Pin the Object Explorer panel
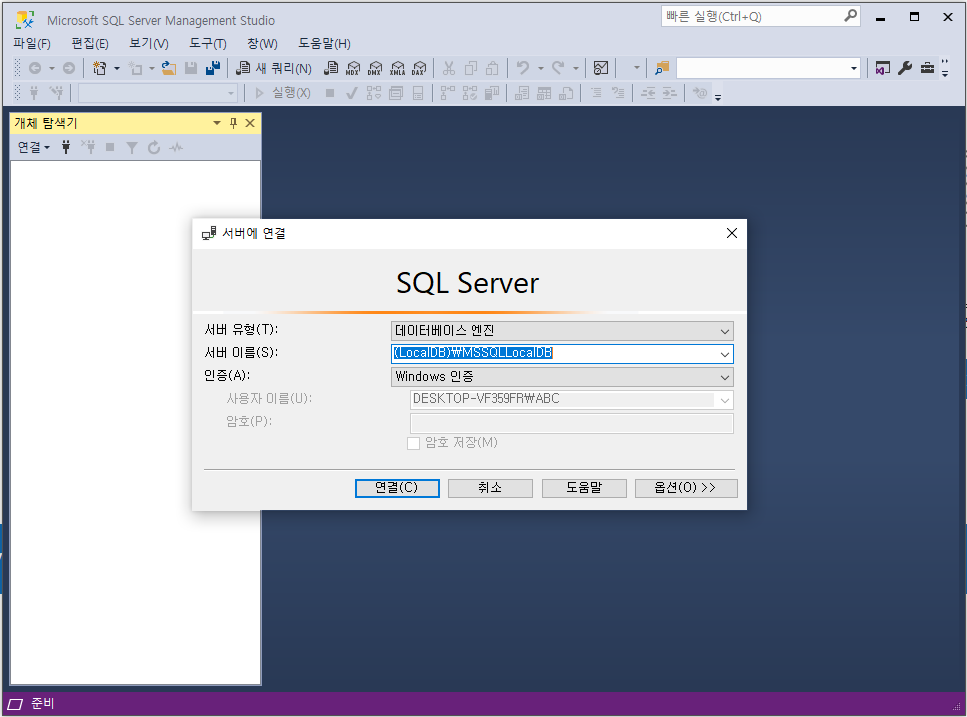This screenshot has width=967, height=717. [233, 123]
